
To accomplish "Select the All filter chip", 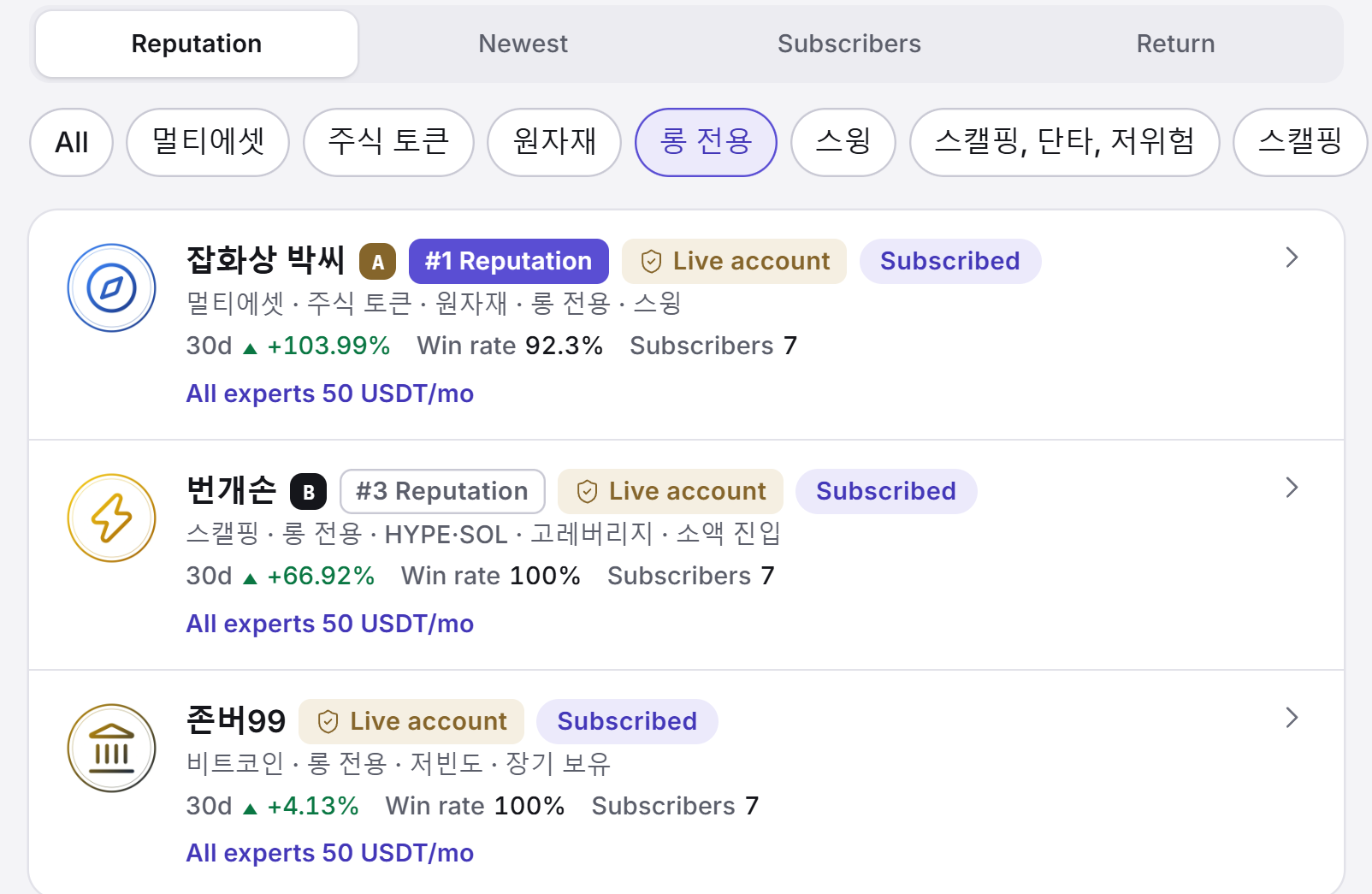I will (x=72, y=142).
